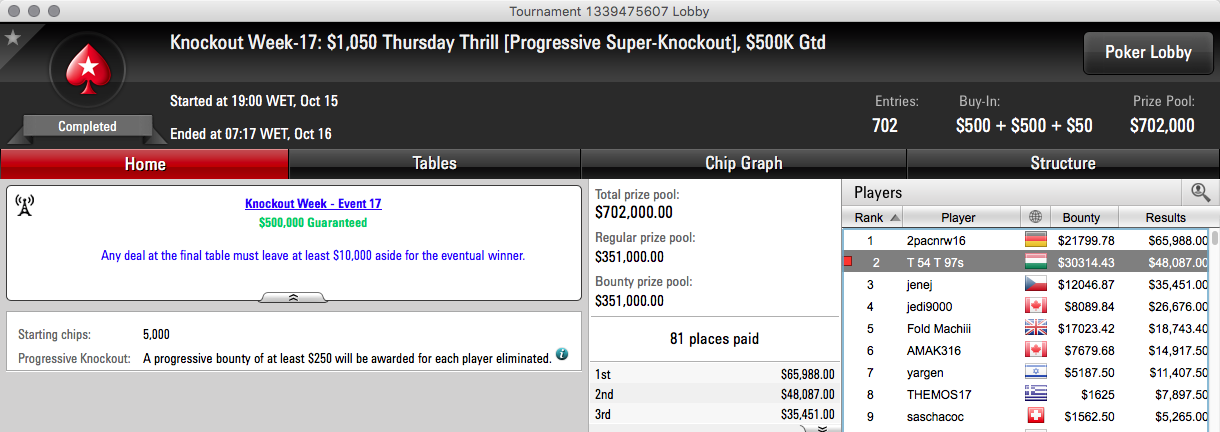Switch to the Tables tab
Screen dimensions: 1220x432
pos(434,163)
